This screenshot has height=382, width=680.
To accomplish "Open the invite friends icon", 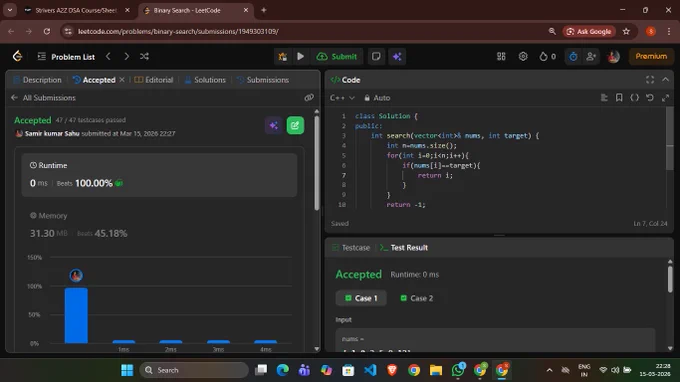I will click(x=591, y=56).
